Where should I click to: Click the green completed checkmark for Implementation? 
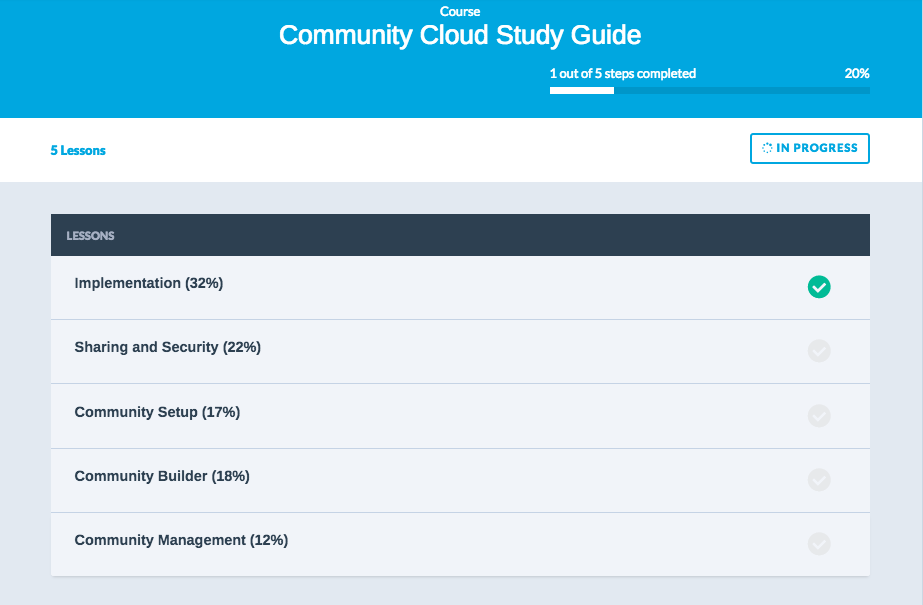(x=819, y=287)
